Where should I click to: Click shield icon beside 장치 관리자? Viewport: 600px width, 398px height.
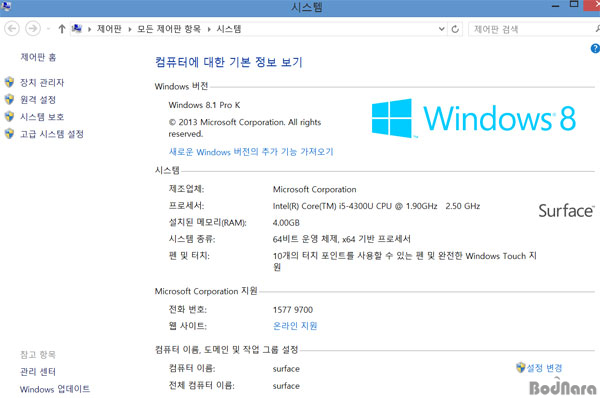click(x=9, y=82)
